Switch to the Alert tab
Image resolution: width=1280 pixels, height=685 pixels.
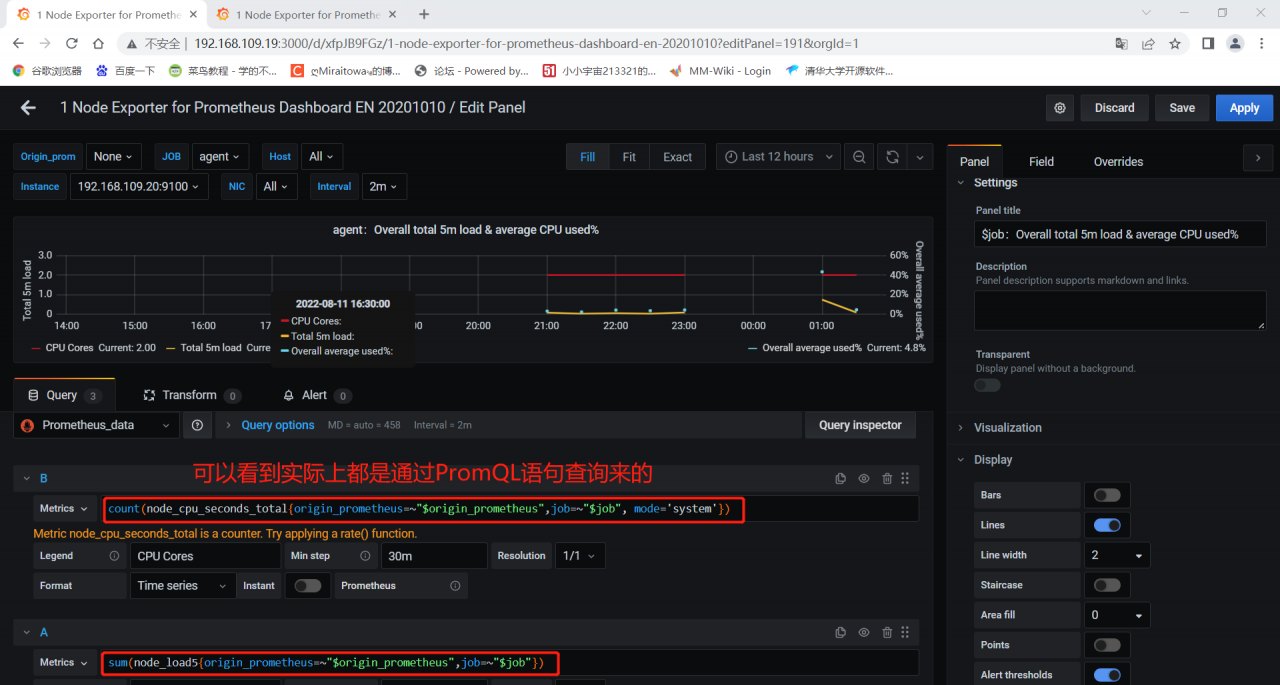click(x=315, y=396)
